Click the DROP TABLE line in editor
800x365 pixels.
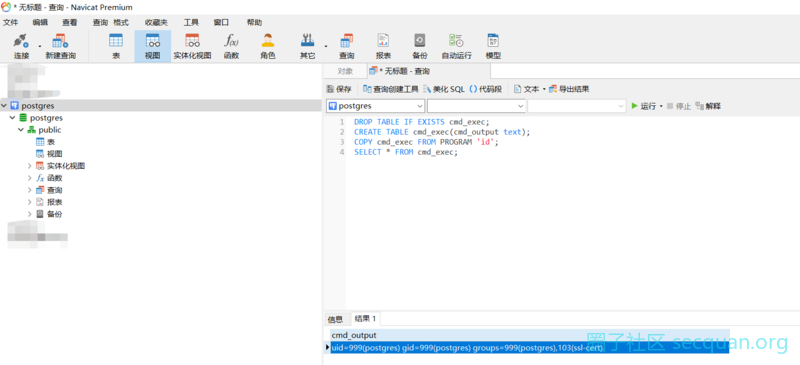tap(421, 122)
